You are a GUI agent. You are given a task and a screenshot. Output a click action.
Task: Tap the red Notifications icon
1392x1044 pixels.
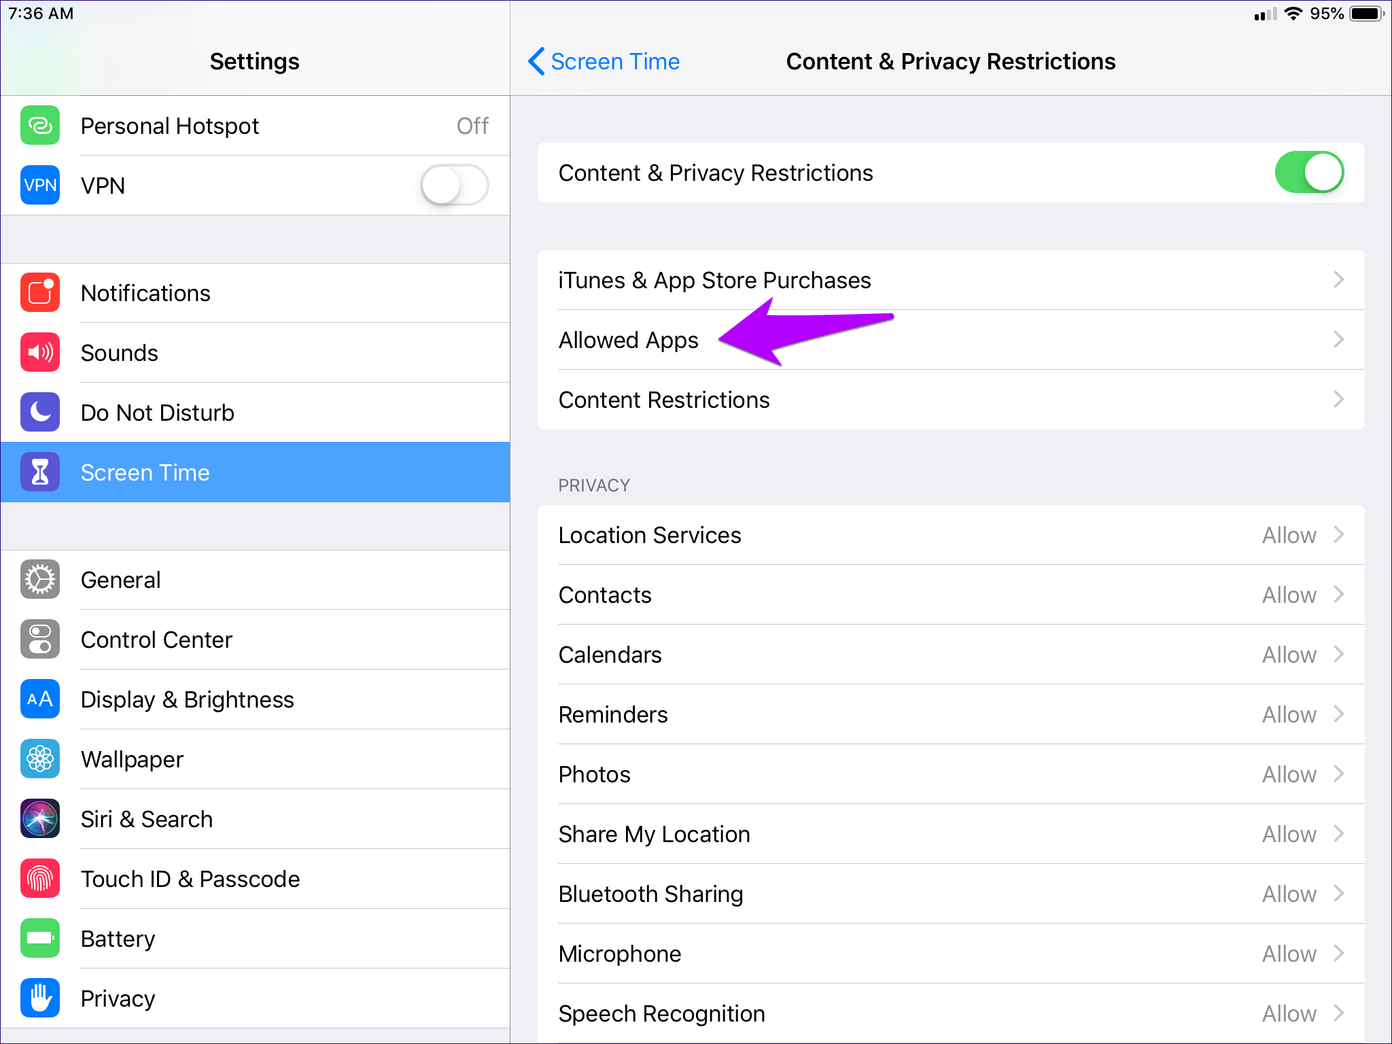pyautogui.click(x=40, y=293)
